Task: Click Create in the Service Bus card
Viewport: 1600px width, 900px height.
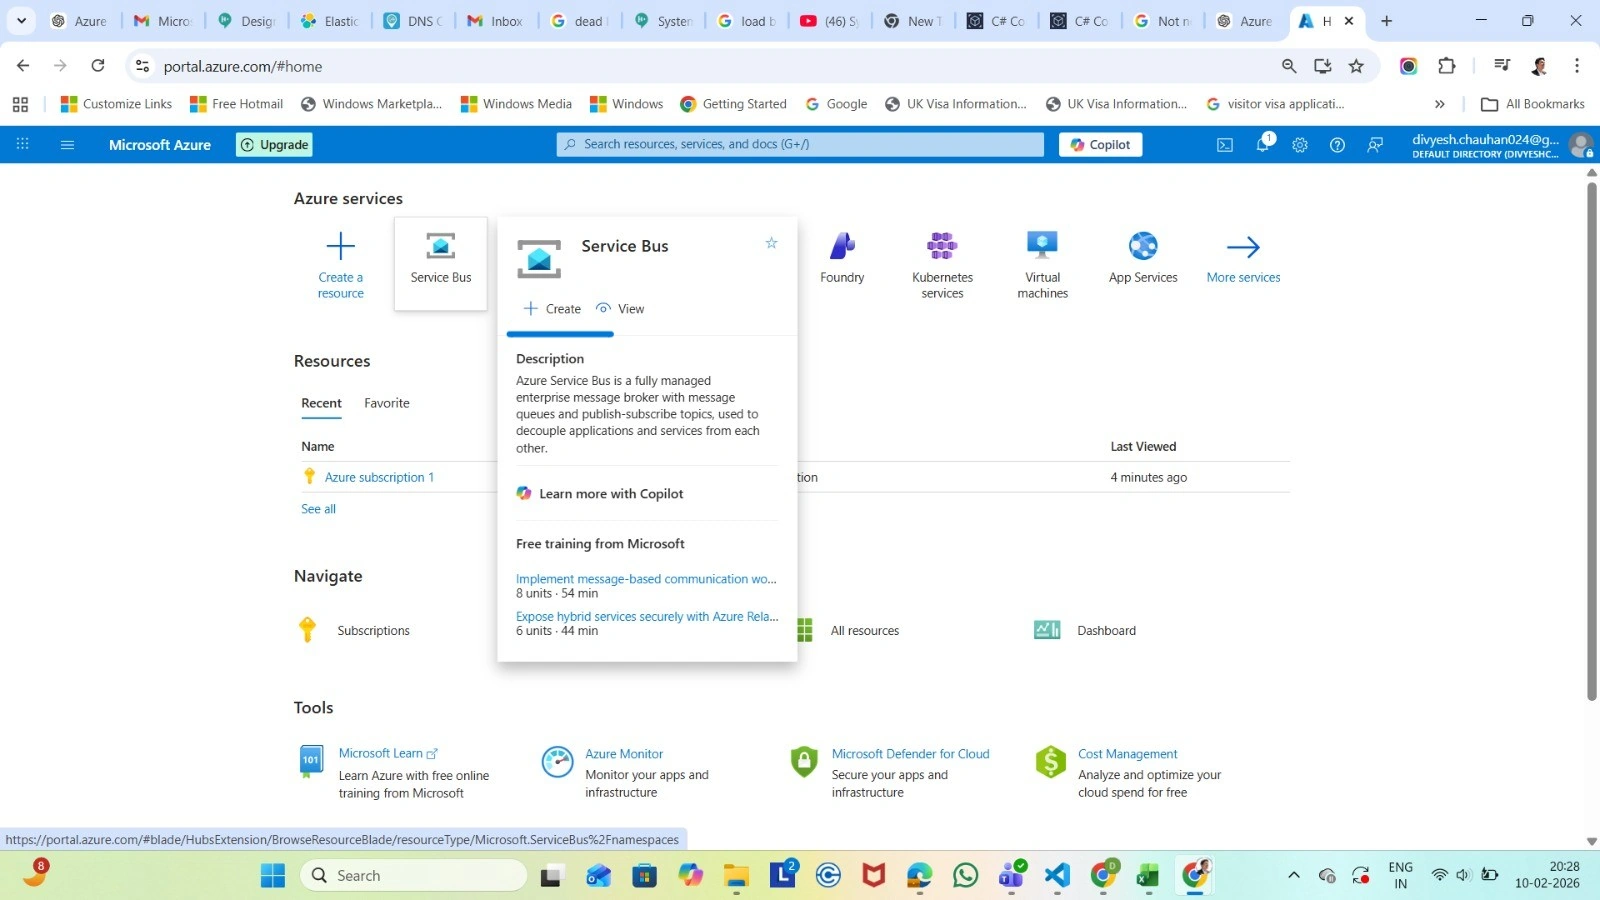Action: [552, 309]
